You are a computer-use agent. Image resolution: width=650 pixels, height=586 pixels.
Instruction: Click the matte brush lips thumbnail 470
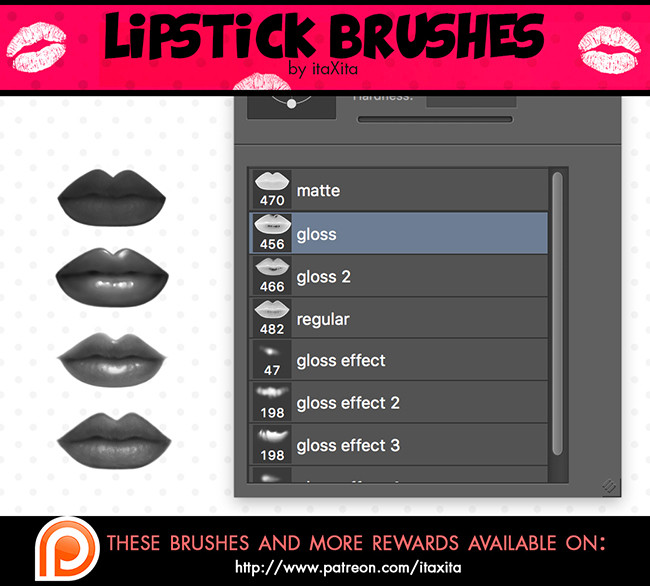(272, 190)
